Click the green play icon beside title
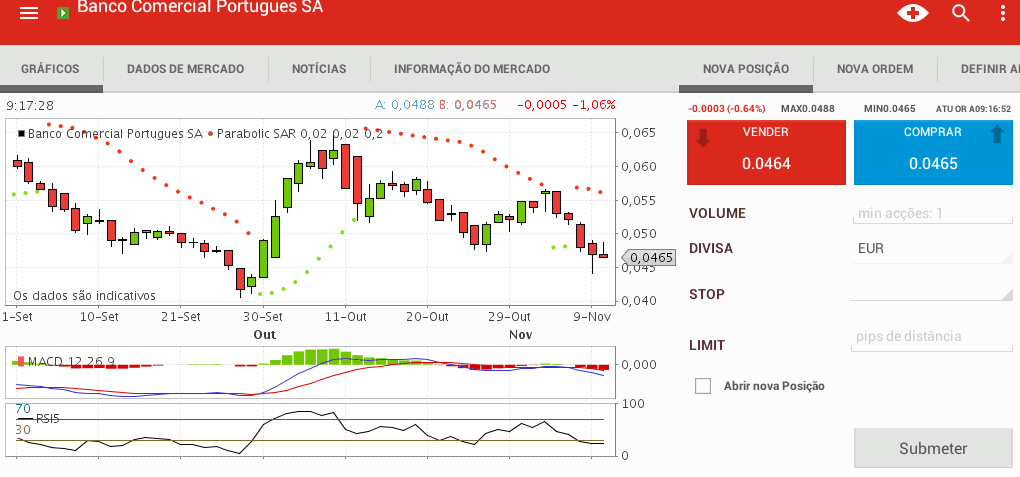Image resolution: width=1020 pixels, height=477 pixels. click(63, 12)
